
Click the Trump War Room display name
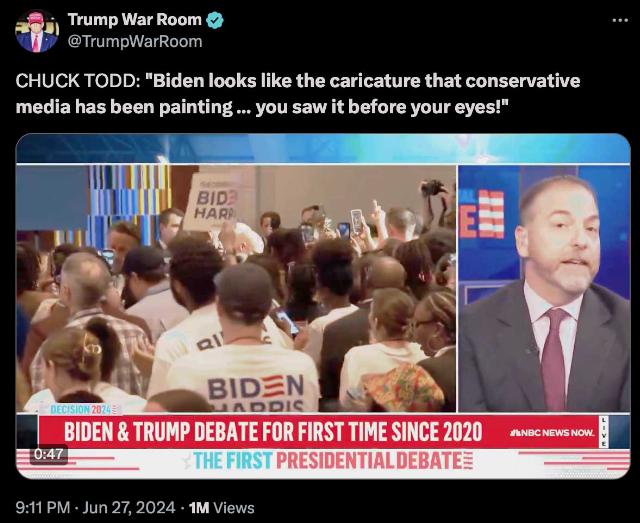coord(134,20)
